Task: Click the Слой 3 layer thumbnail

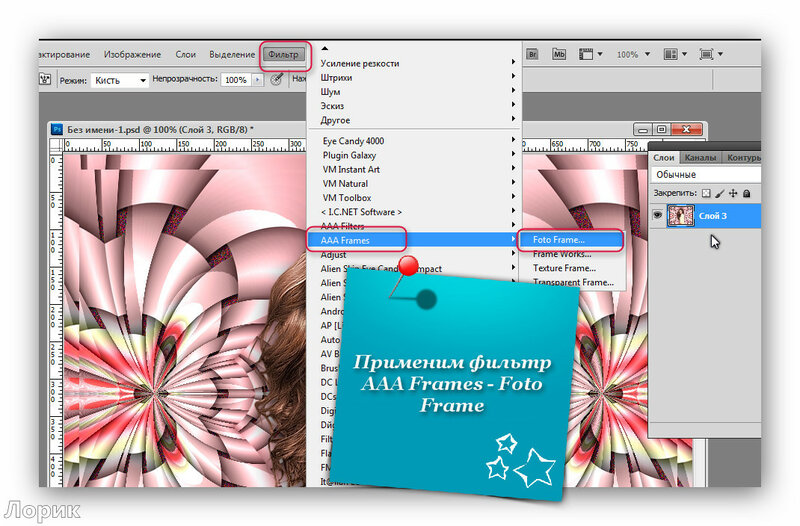Action: click(x=681, y=215)
